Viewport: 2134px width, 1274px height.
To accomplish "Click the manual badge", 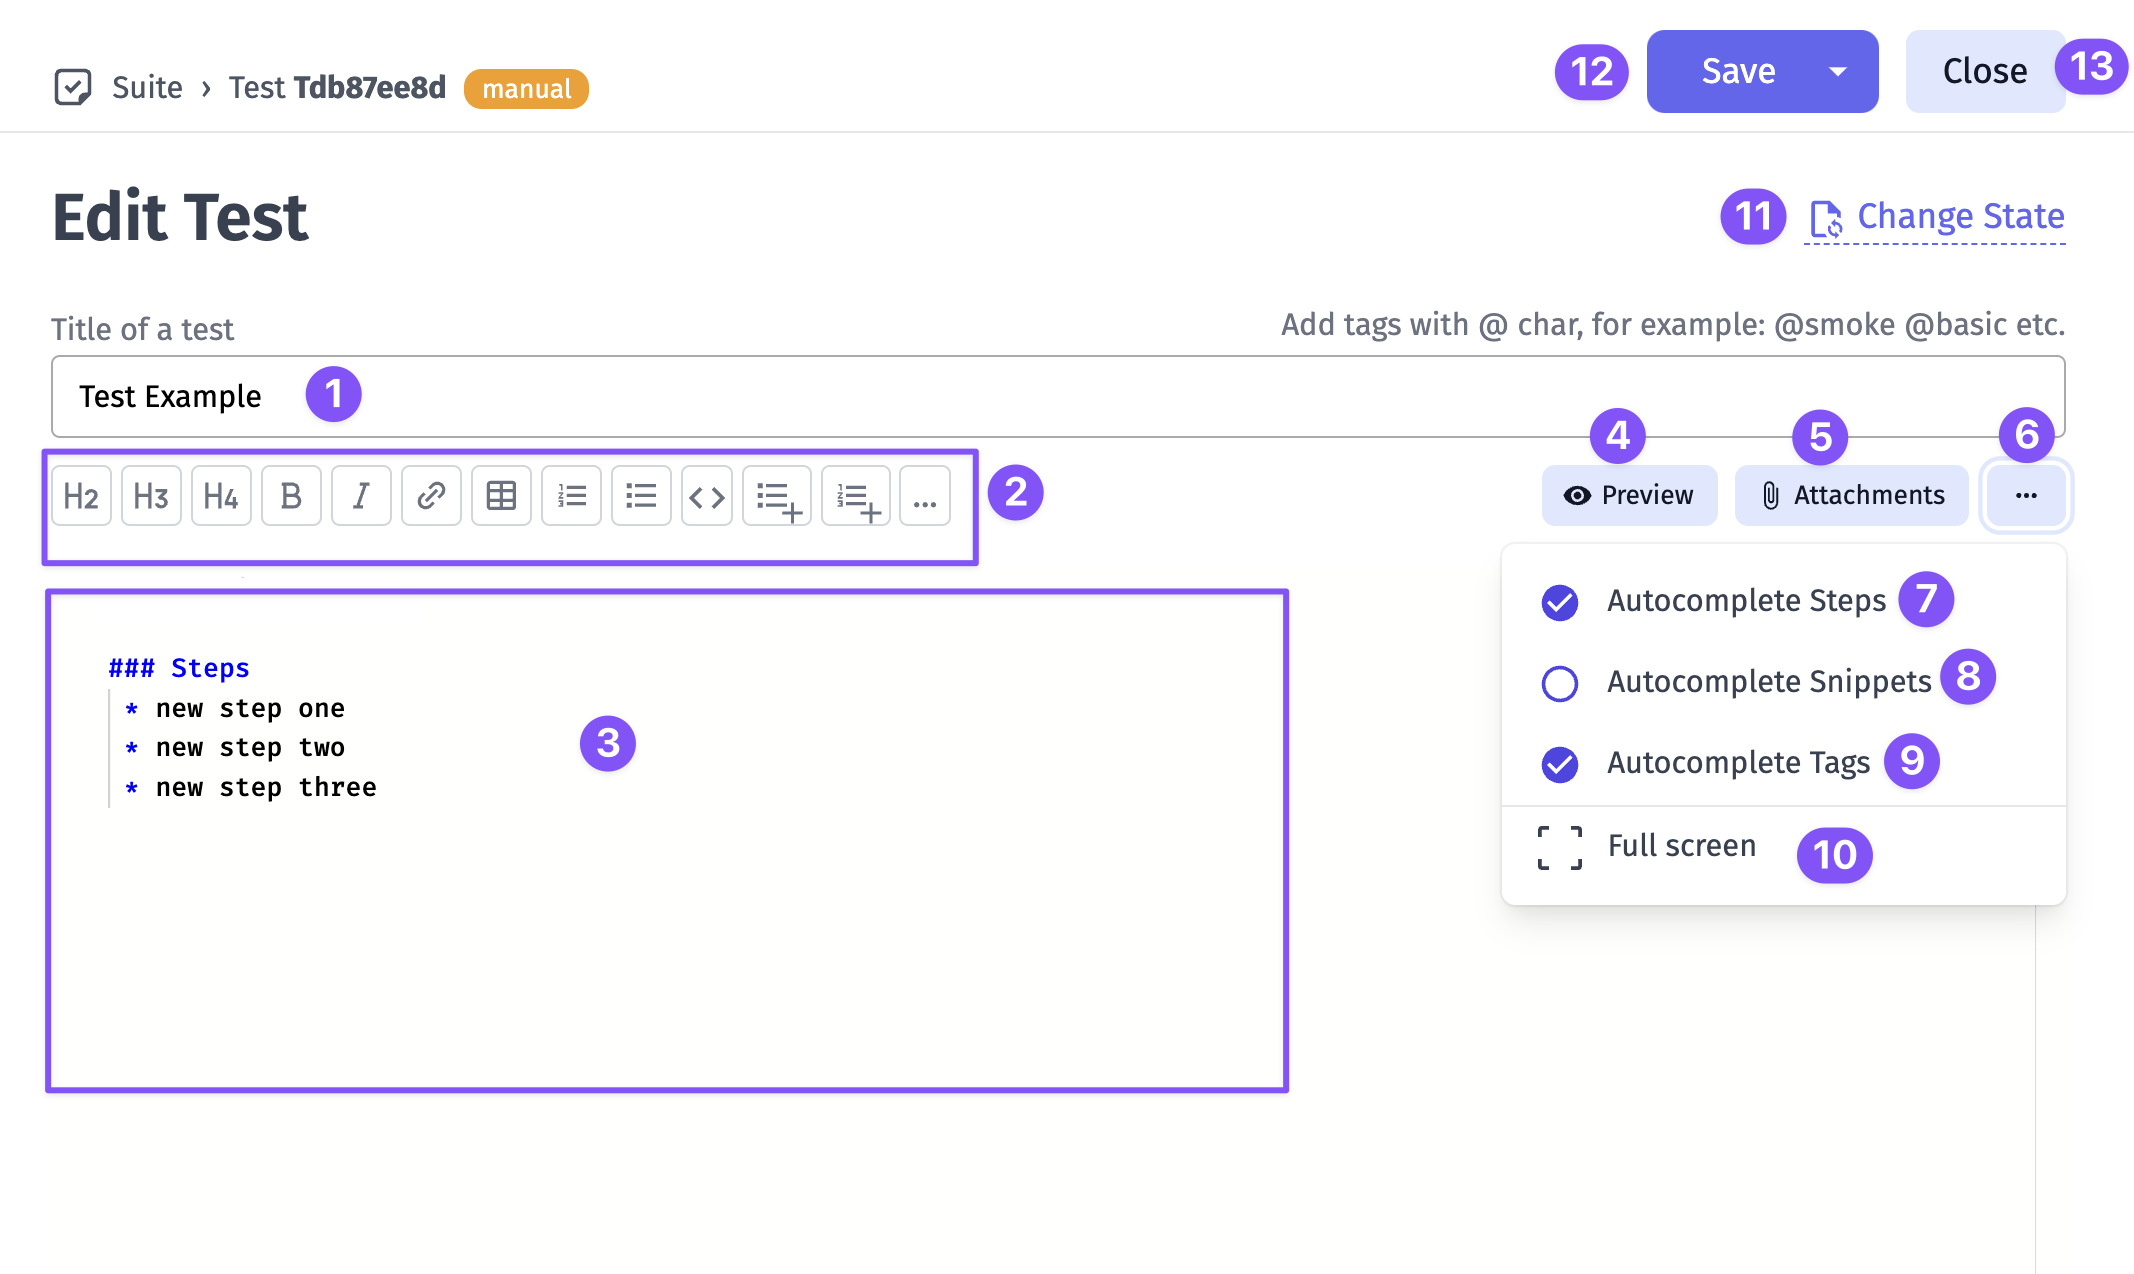I will 526,89.
